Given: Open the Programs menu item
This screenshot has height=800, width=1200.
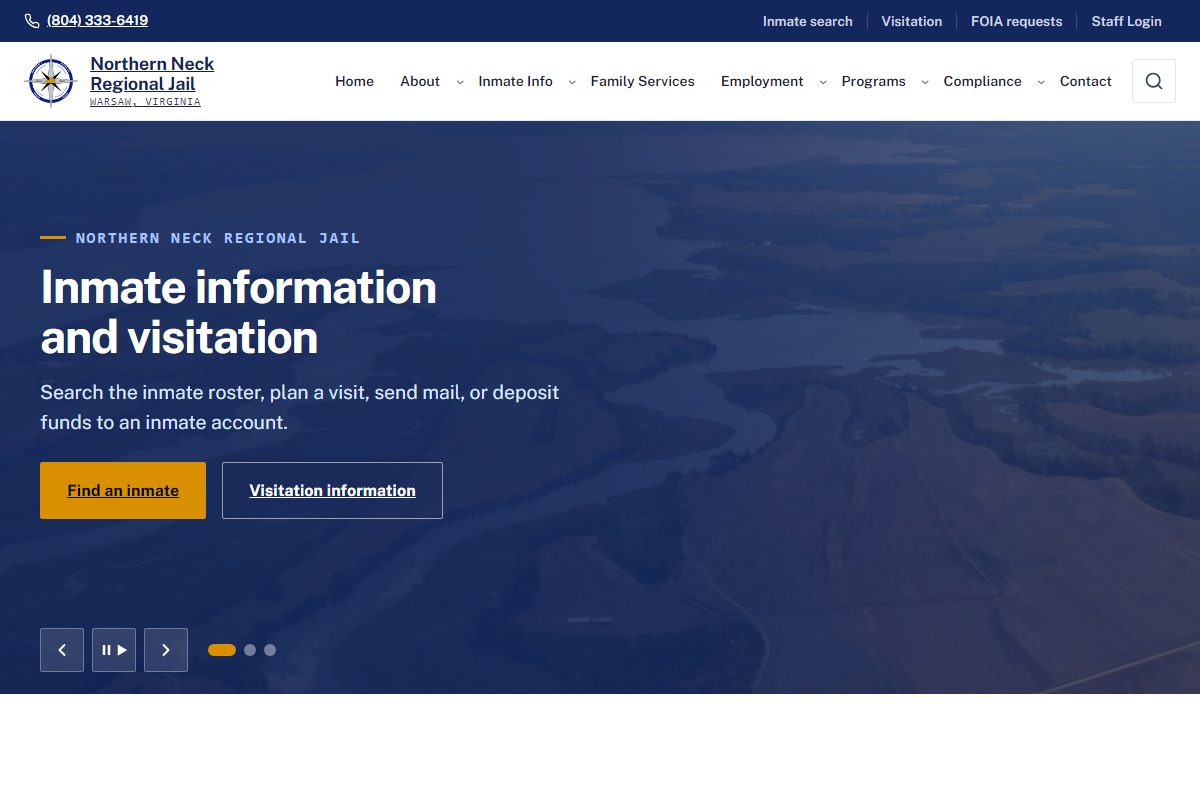Looking at the screenshot, I should click(x=874, y=81).
